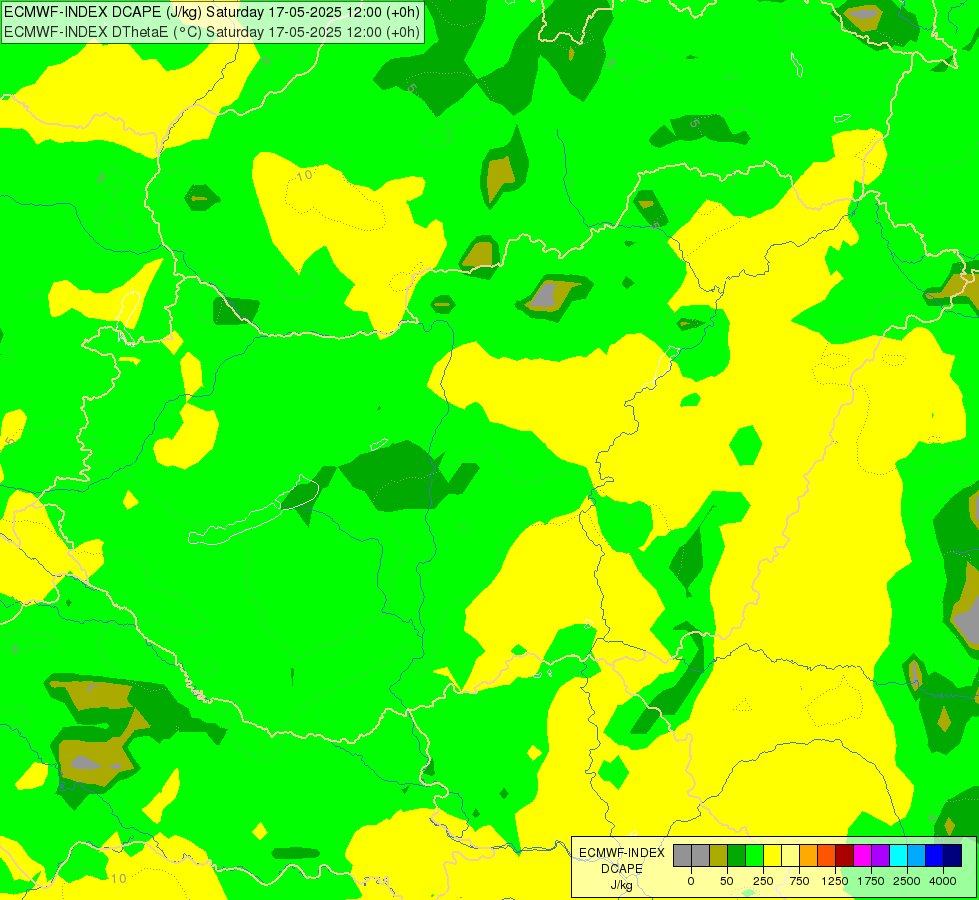Click the legend value 0
This screenshot has width=979, height=900.
[x=691, y=881]
